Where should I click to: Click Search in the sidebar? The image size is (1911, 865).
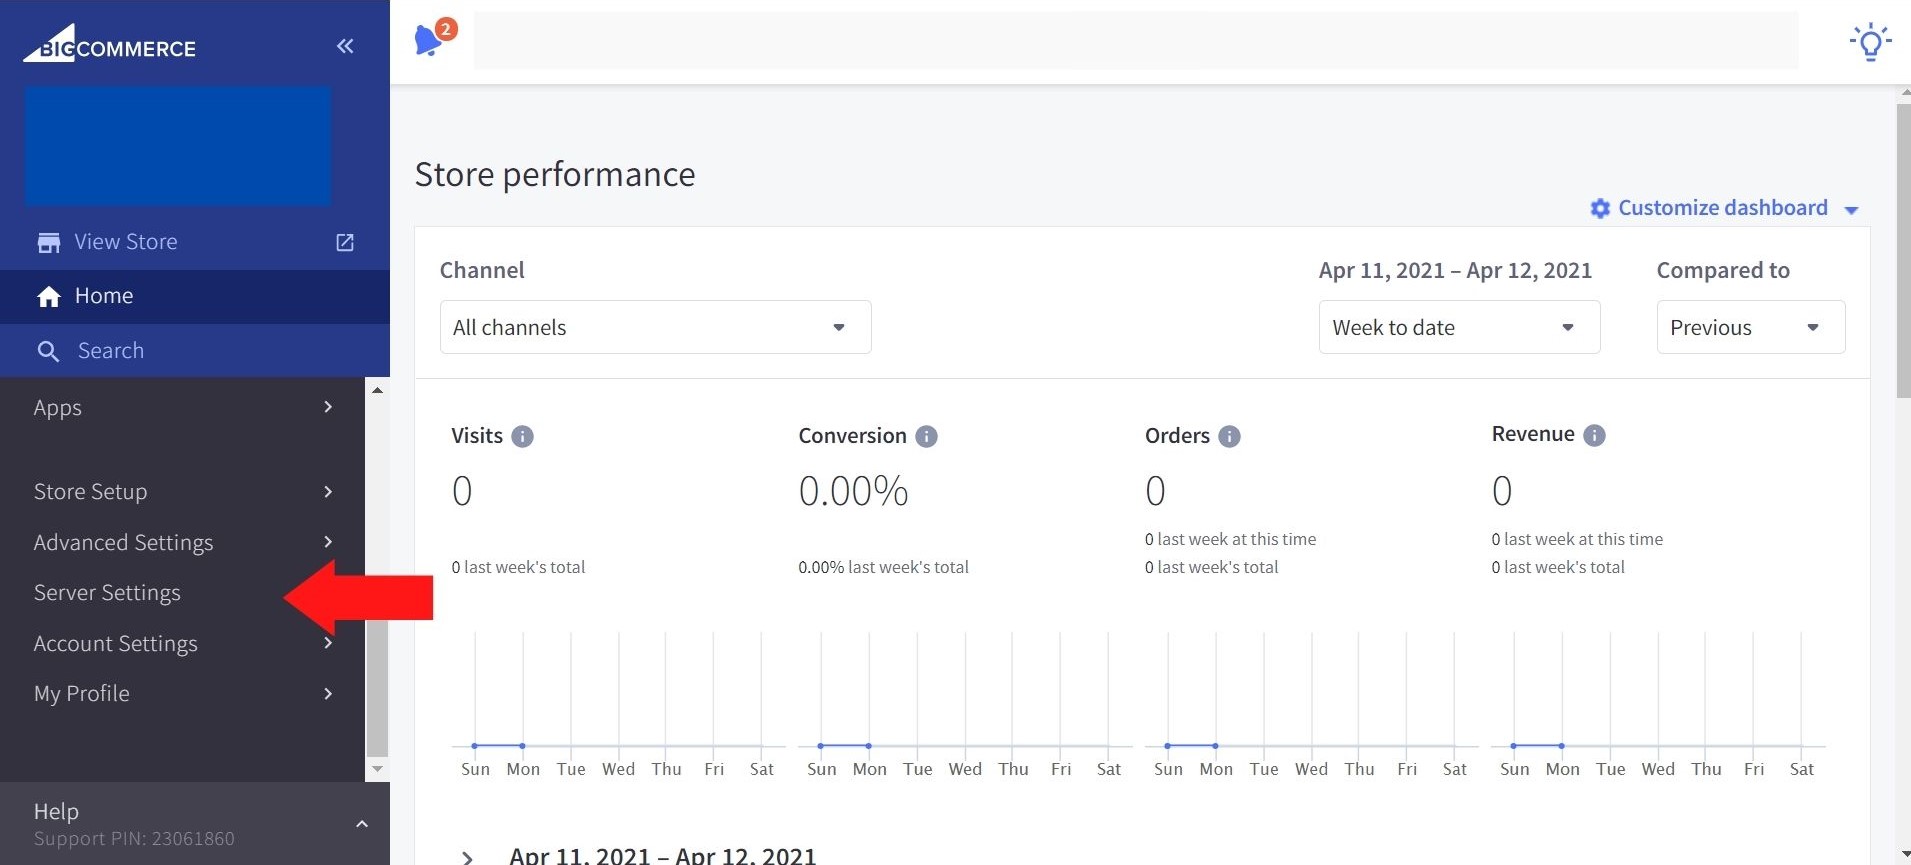point(110,351)
